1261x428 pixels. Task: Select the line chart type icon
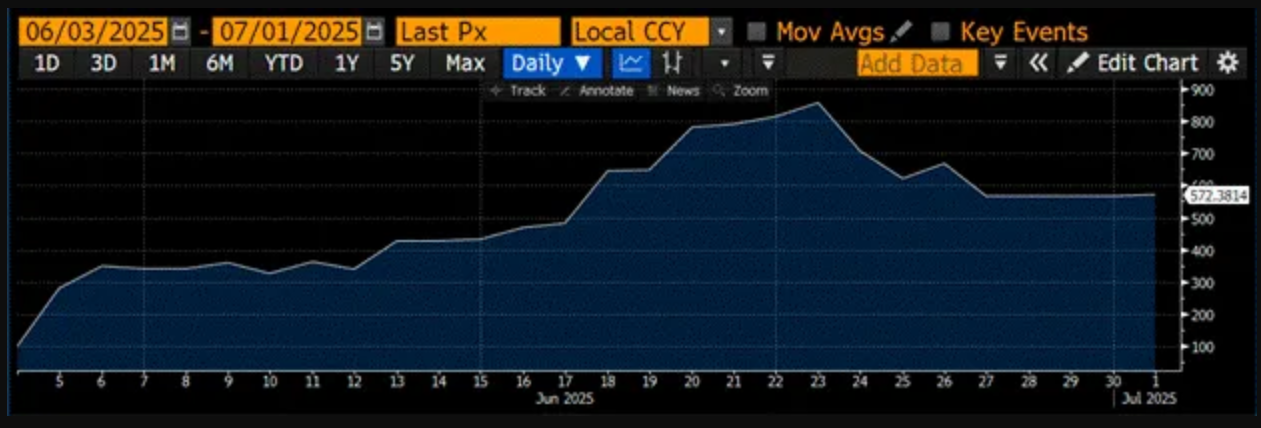pyautogui.click(x=631, y=64)
